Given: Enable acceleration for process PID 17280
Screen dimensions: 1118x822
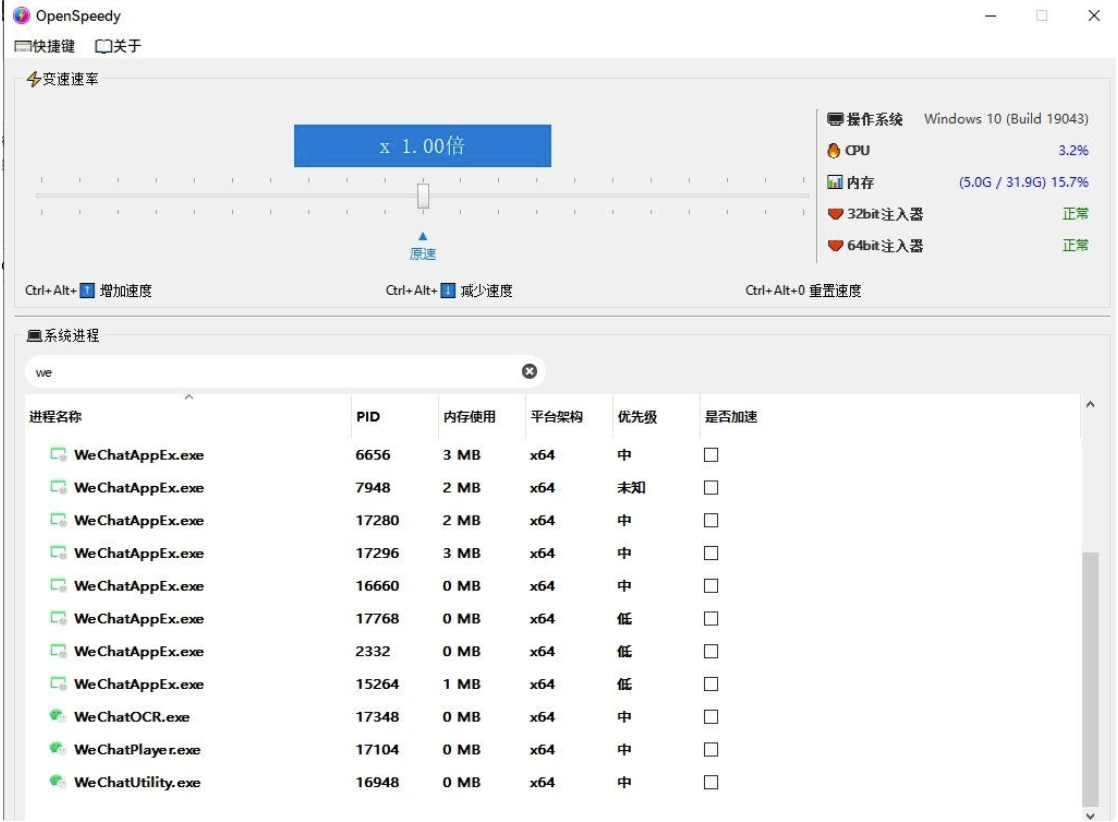Looking at the screenshot, I should (x=711, y=520).
